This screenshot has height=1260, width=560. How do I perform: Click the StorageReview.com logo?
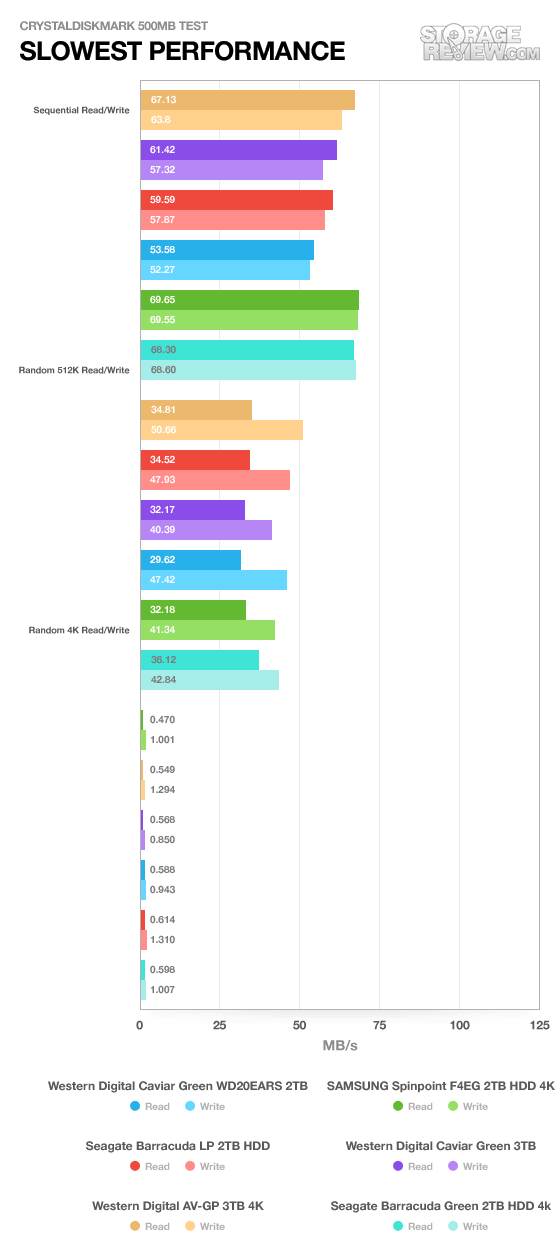click(481, 43)
